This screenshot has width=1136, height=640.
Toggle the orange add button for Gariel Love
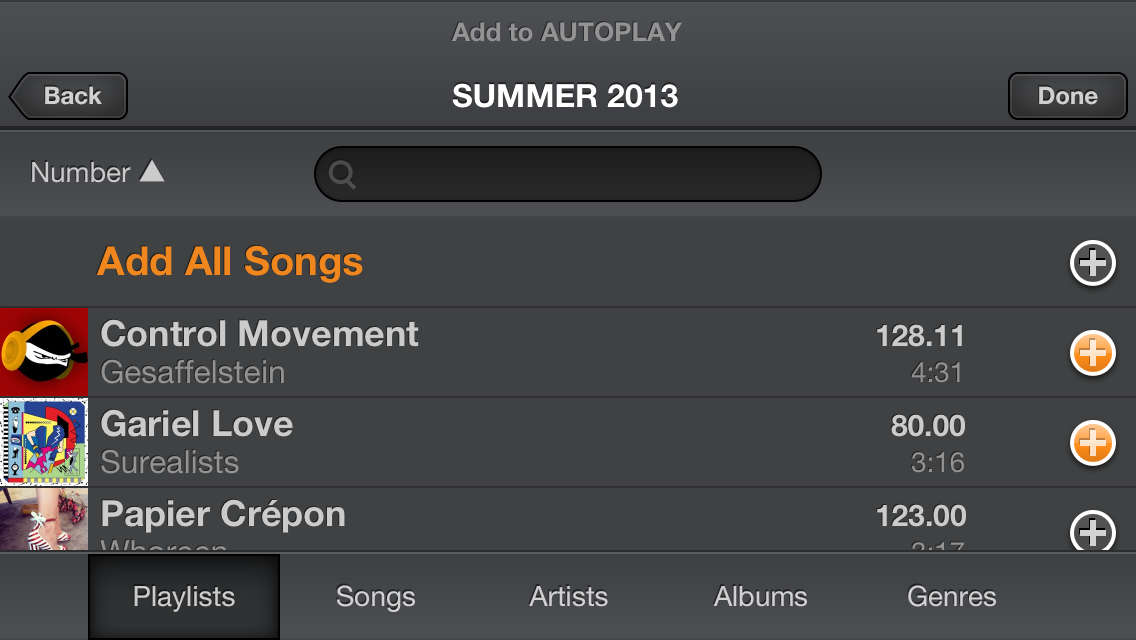(1092, 443)
